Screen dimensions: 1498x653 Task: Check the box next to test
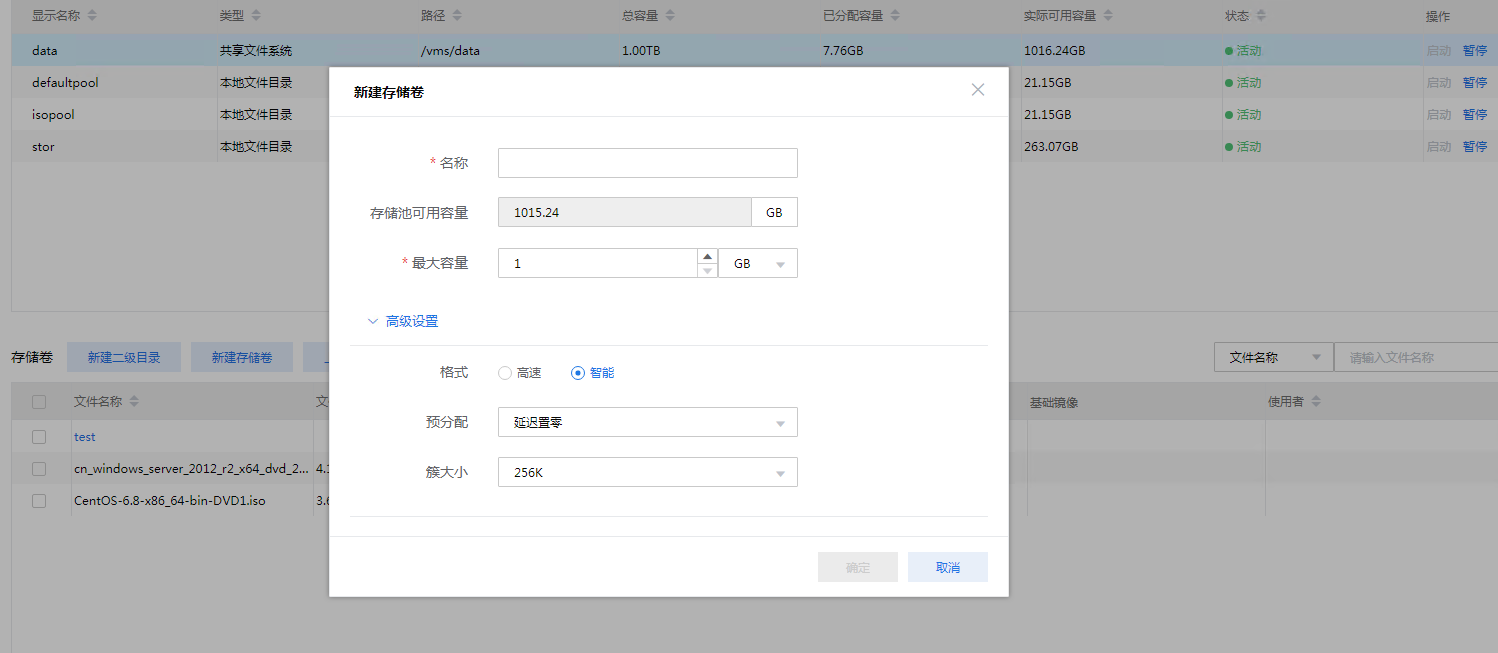point(39,437)
